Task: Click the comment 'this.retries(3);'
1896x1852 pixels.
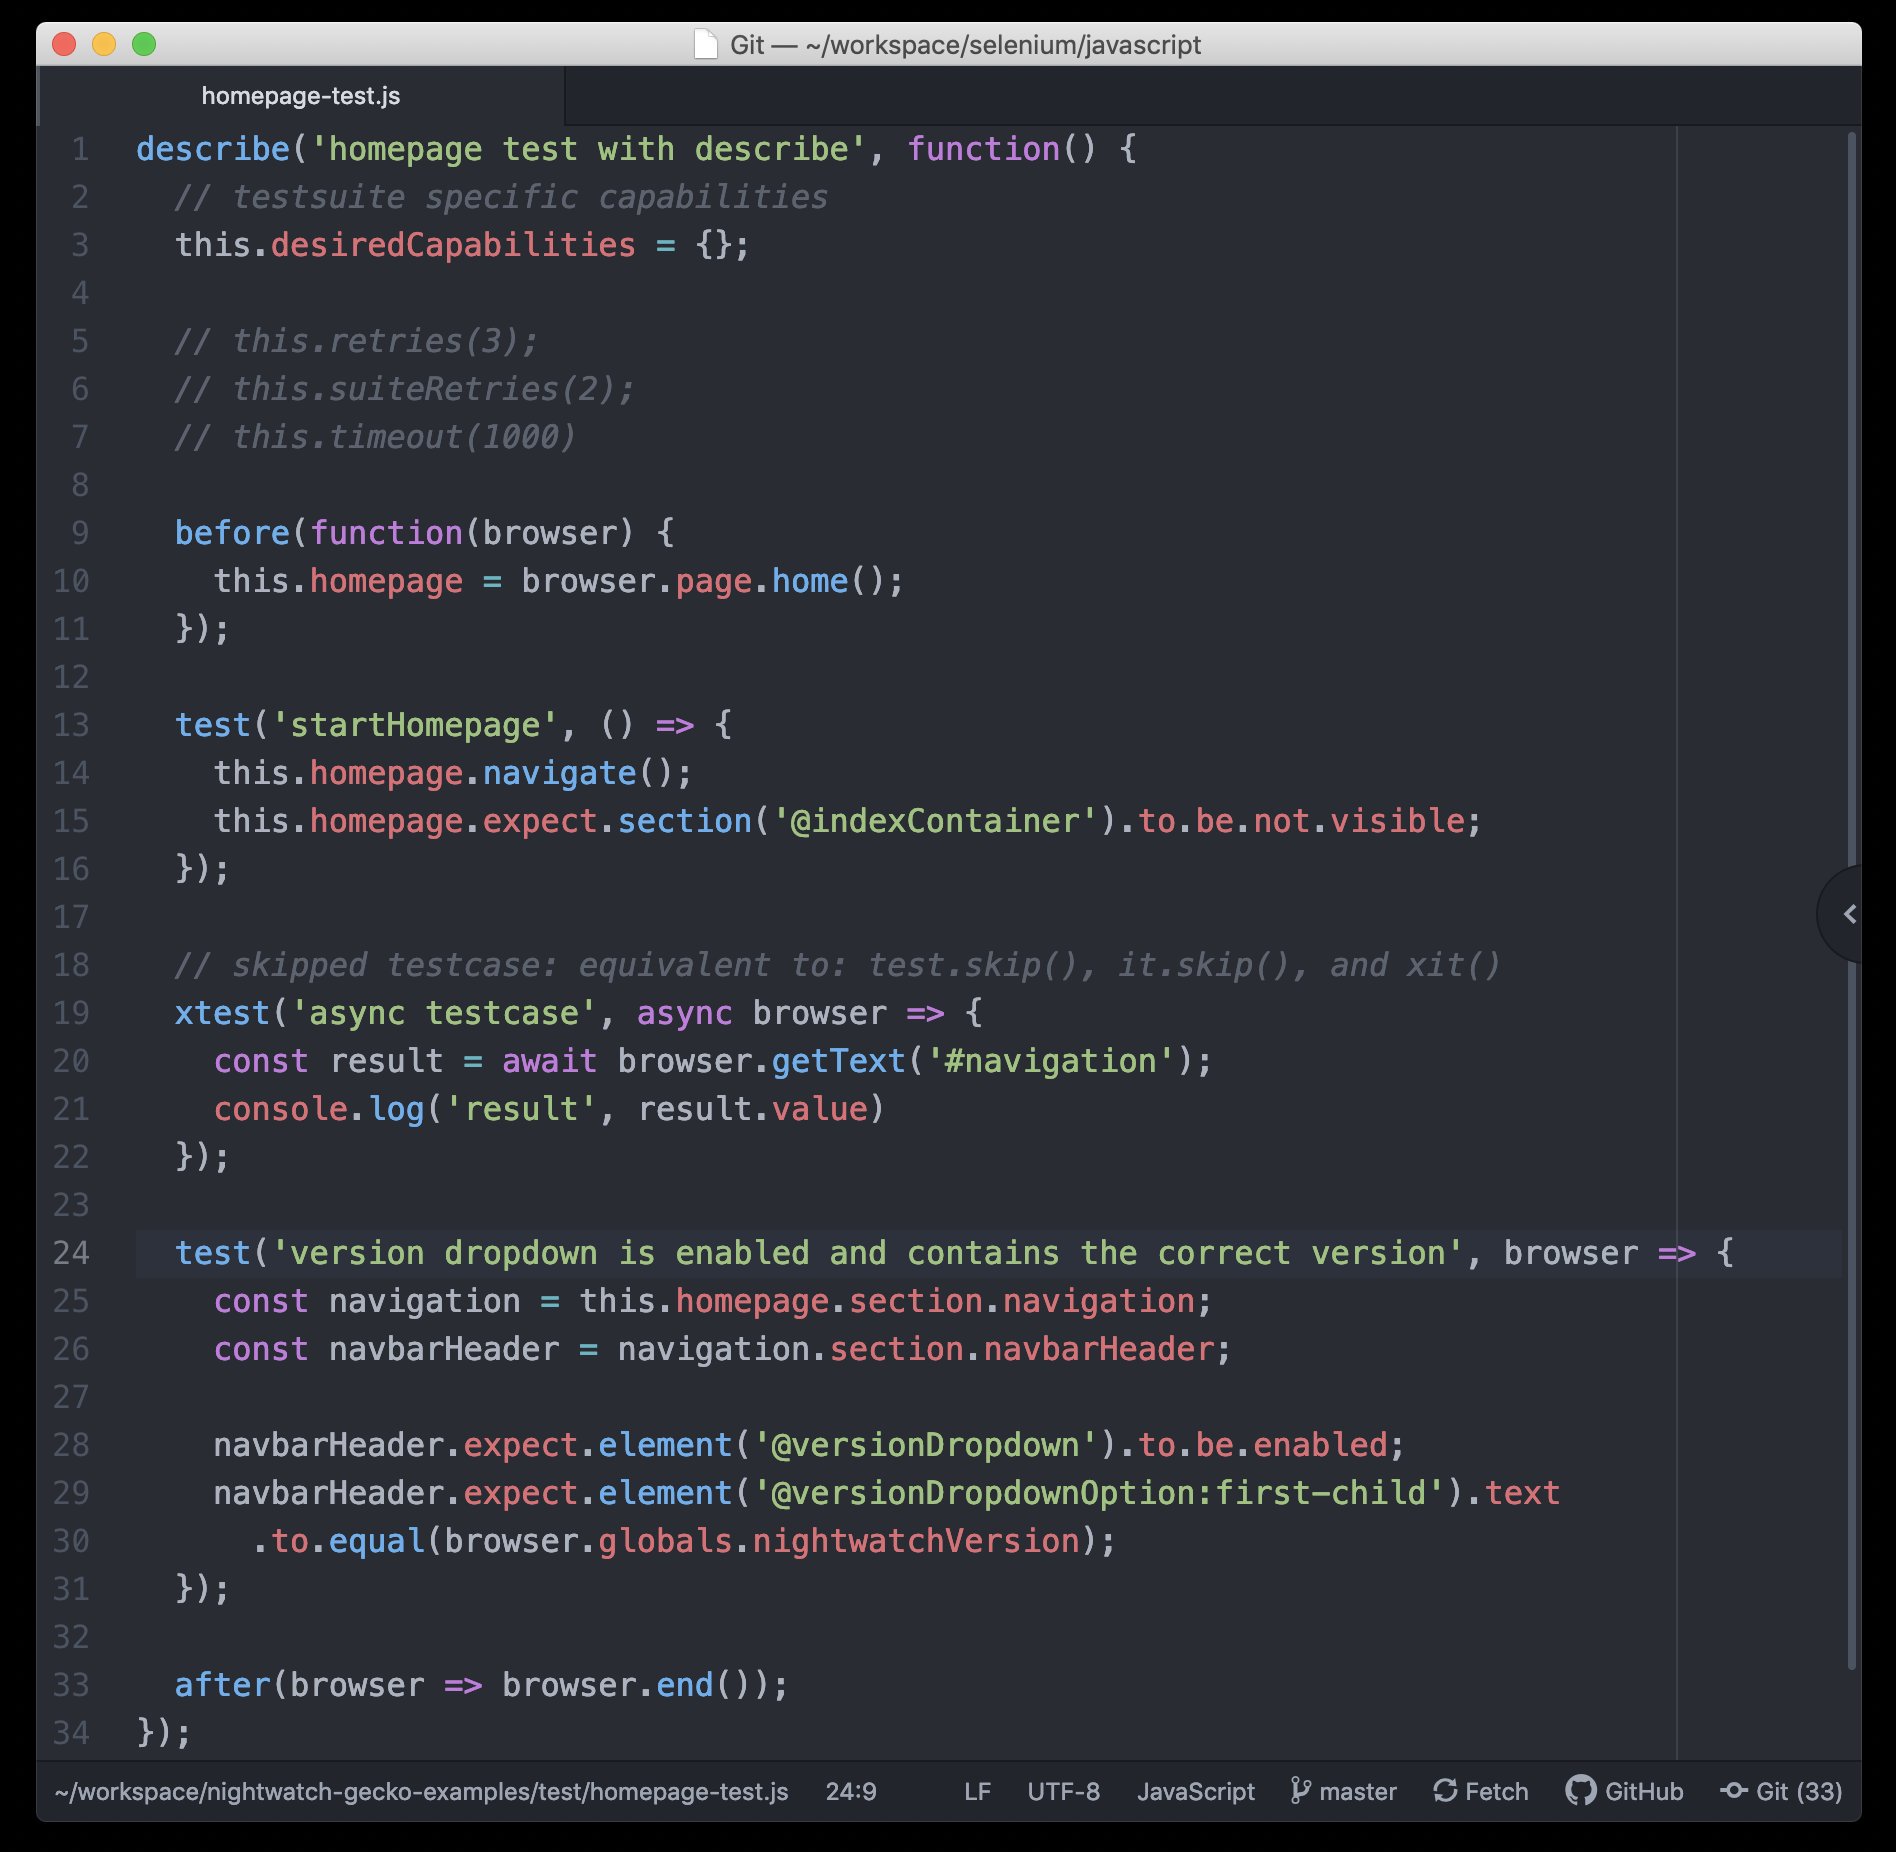Action: pos(385,341)
